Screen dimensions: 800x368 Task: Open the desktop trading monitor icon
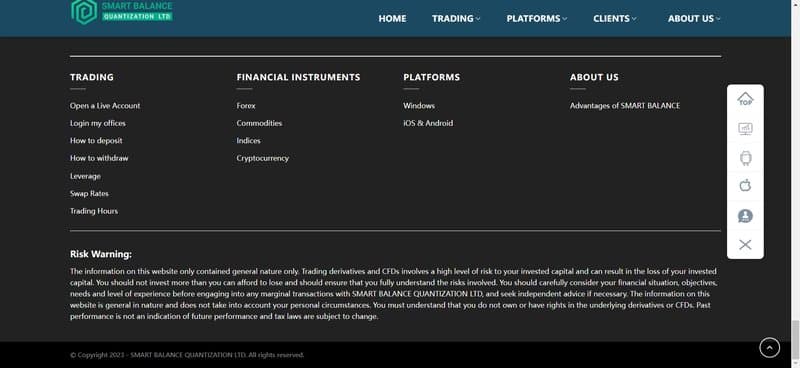tap(745, 129)
